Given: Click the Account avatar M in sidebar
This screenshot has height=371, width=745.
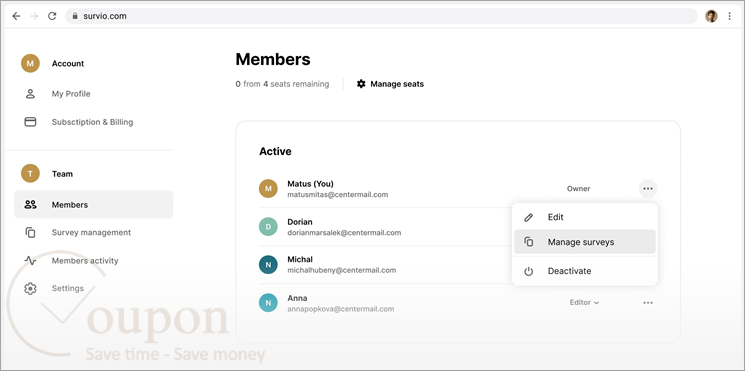Looking at the screenshot, I should coord(30,63).
